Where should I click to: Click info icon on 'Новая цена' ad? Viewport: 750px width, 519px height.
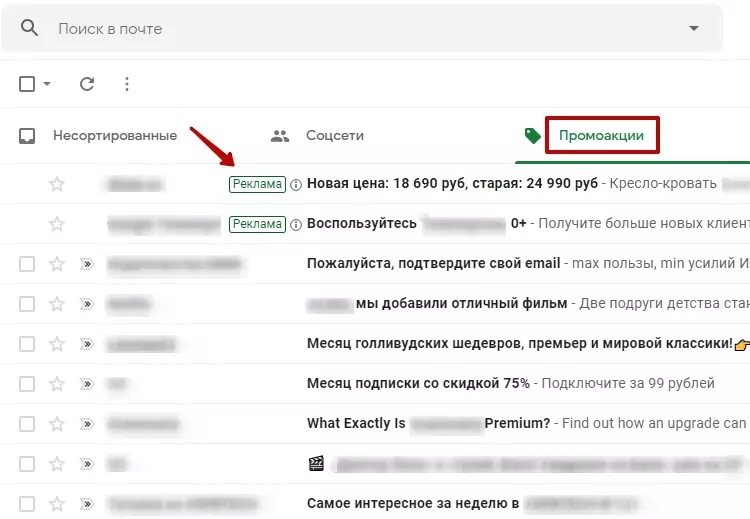point(296,184)
